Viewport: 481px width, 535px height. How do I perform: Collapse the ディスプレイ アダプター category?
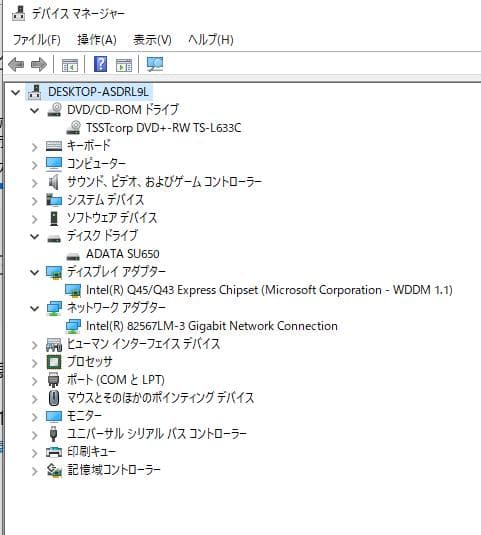click(34, 272)
